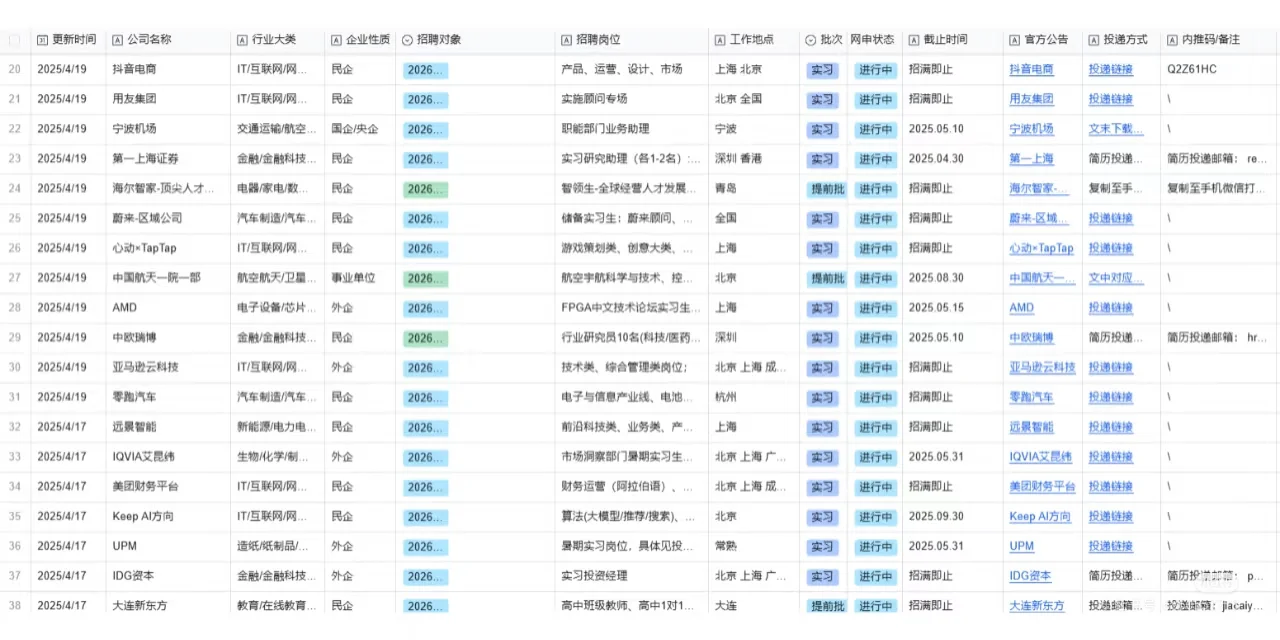Click the select-type icon beside 招聘对象 header
This screenshot has height=640, width=1280.
[407, 40]
